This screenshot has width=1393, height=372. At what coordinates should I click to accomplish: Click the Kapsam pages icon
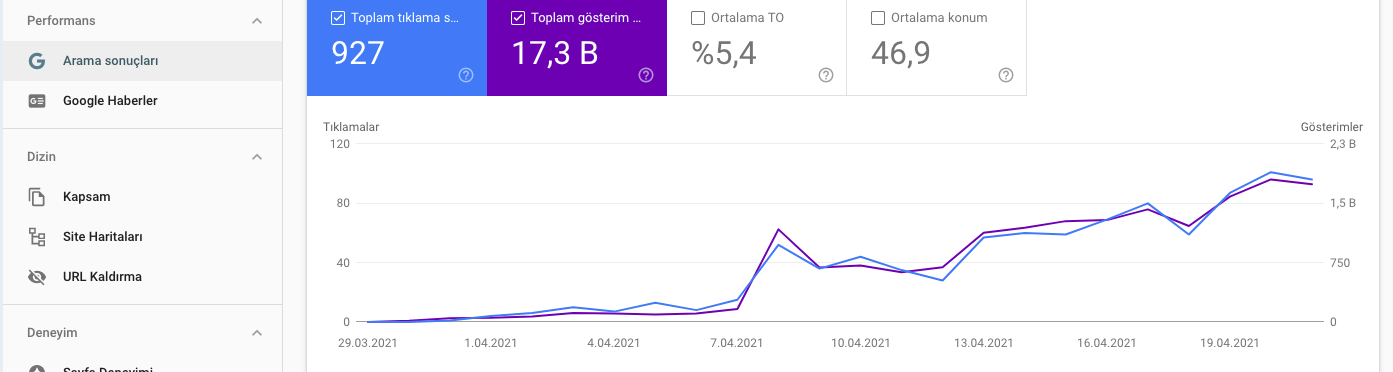click(37, 197)
